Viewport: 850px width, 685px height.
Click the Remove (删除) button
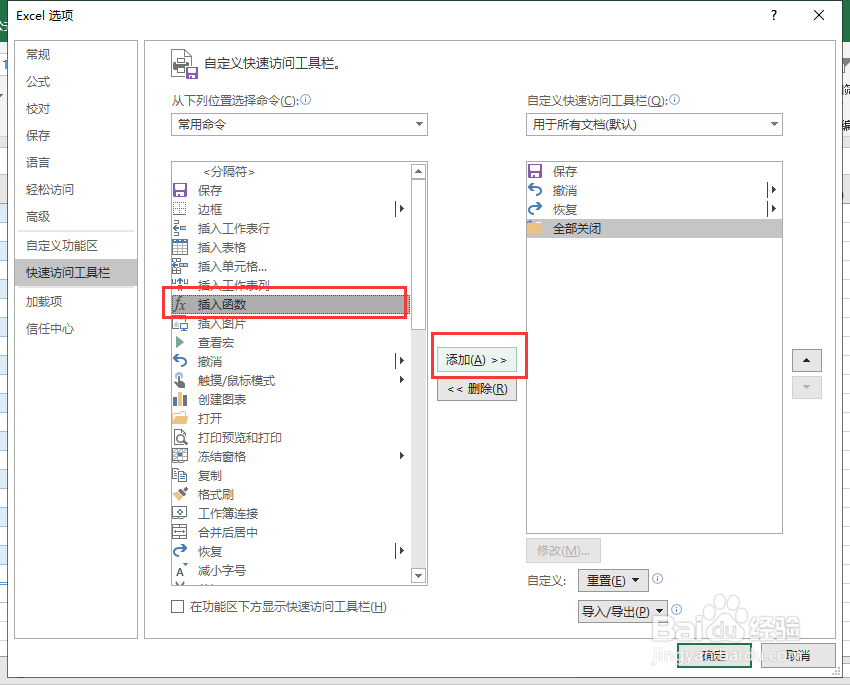477,389
